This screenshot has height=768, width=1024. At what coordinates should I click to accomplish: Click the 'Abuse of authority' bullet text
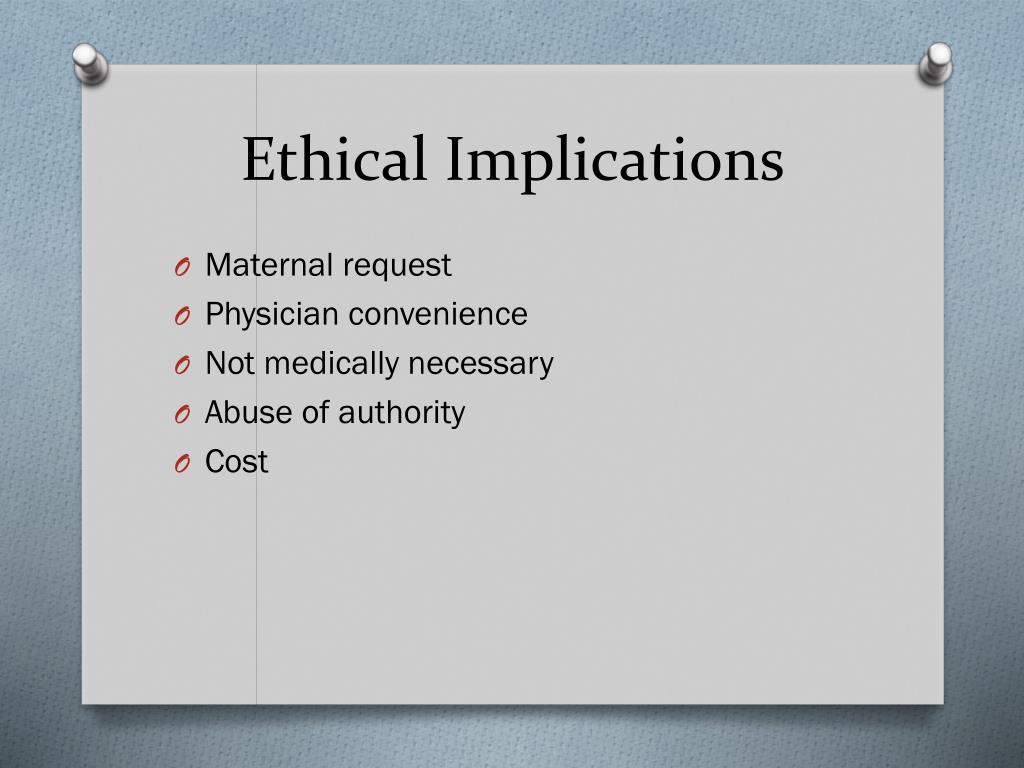point(335,413)
